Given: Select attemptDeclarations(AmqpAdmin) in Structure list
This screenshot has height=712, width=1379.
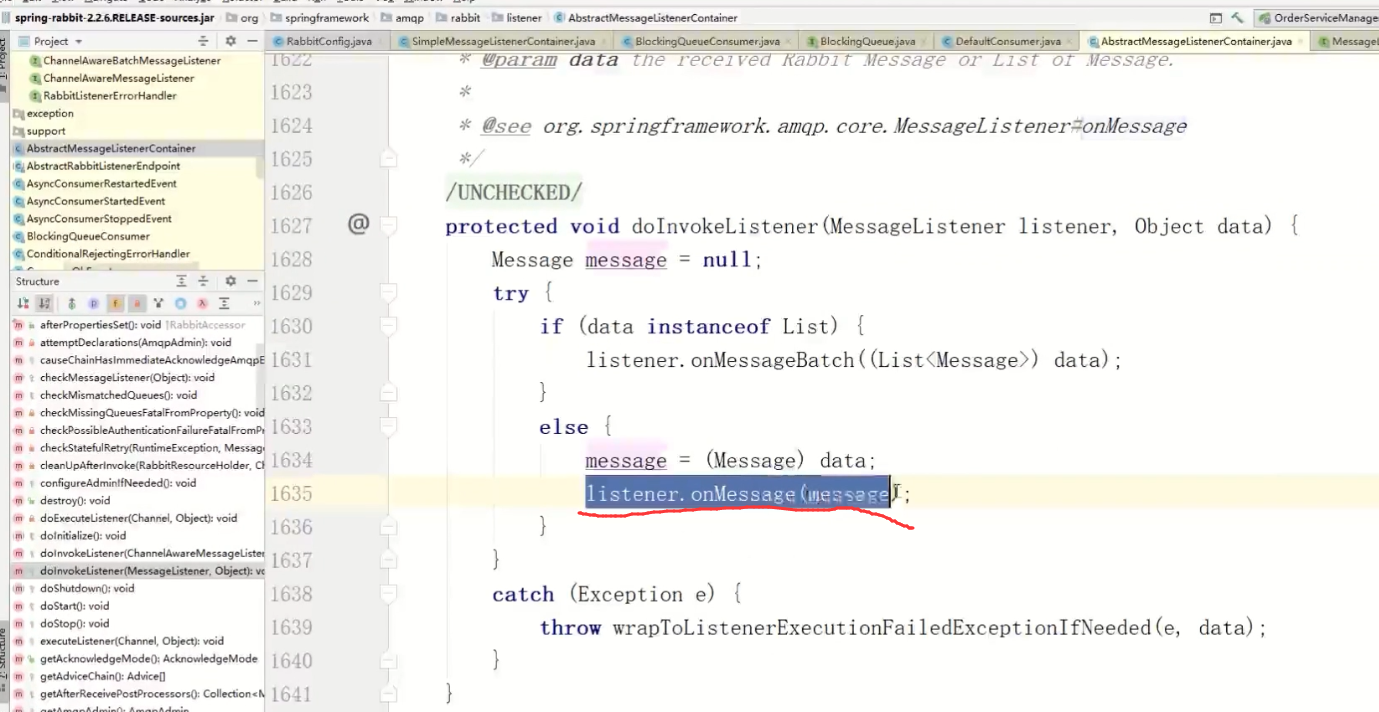Looking at the screenshot, I should [x=136, y=343].
